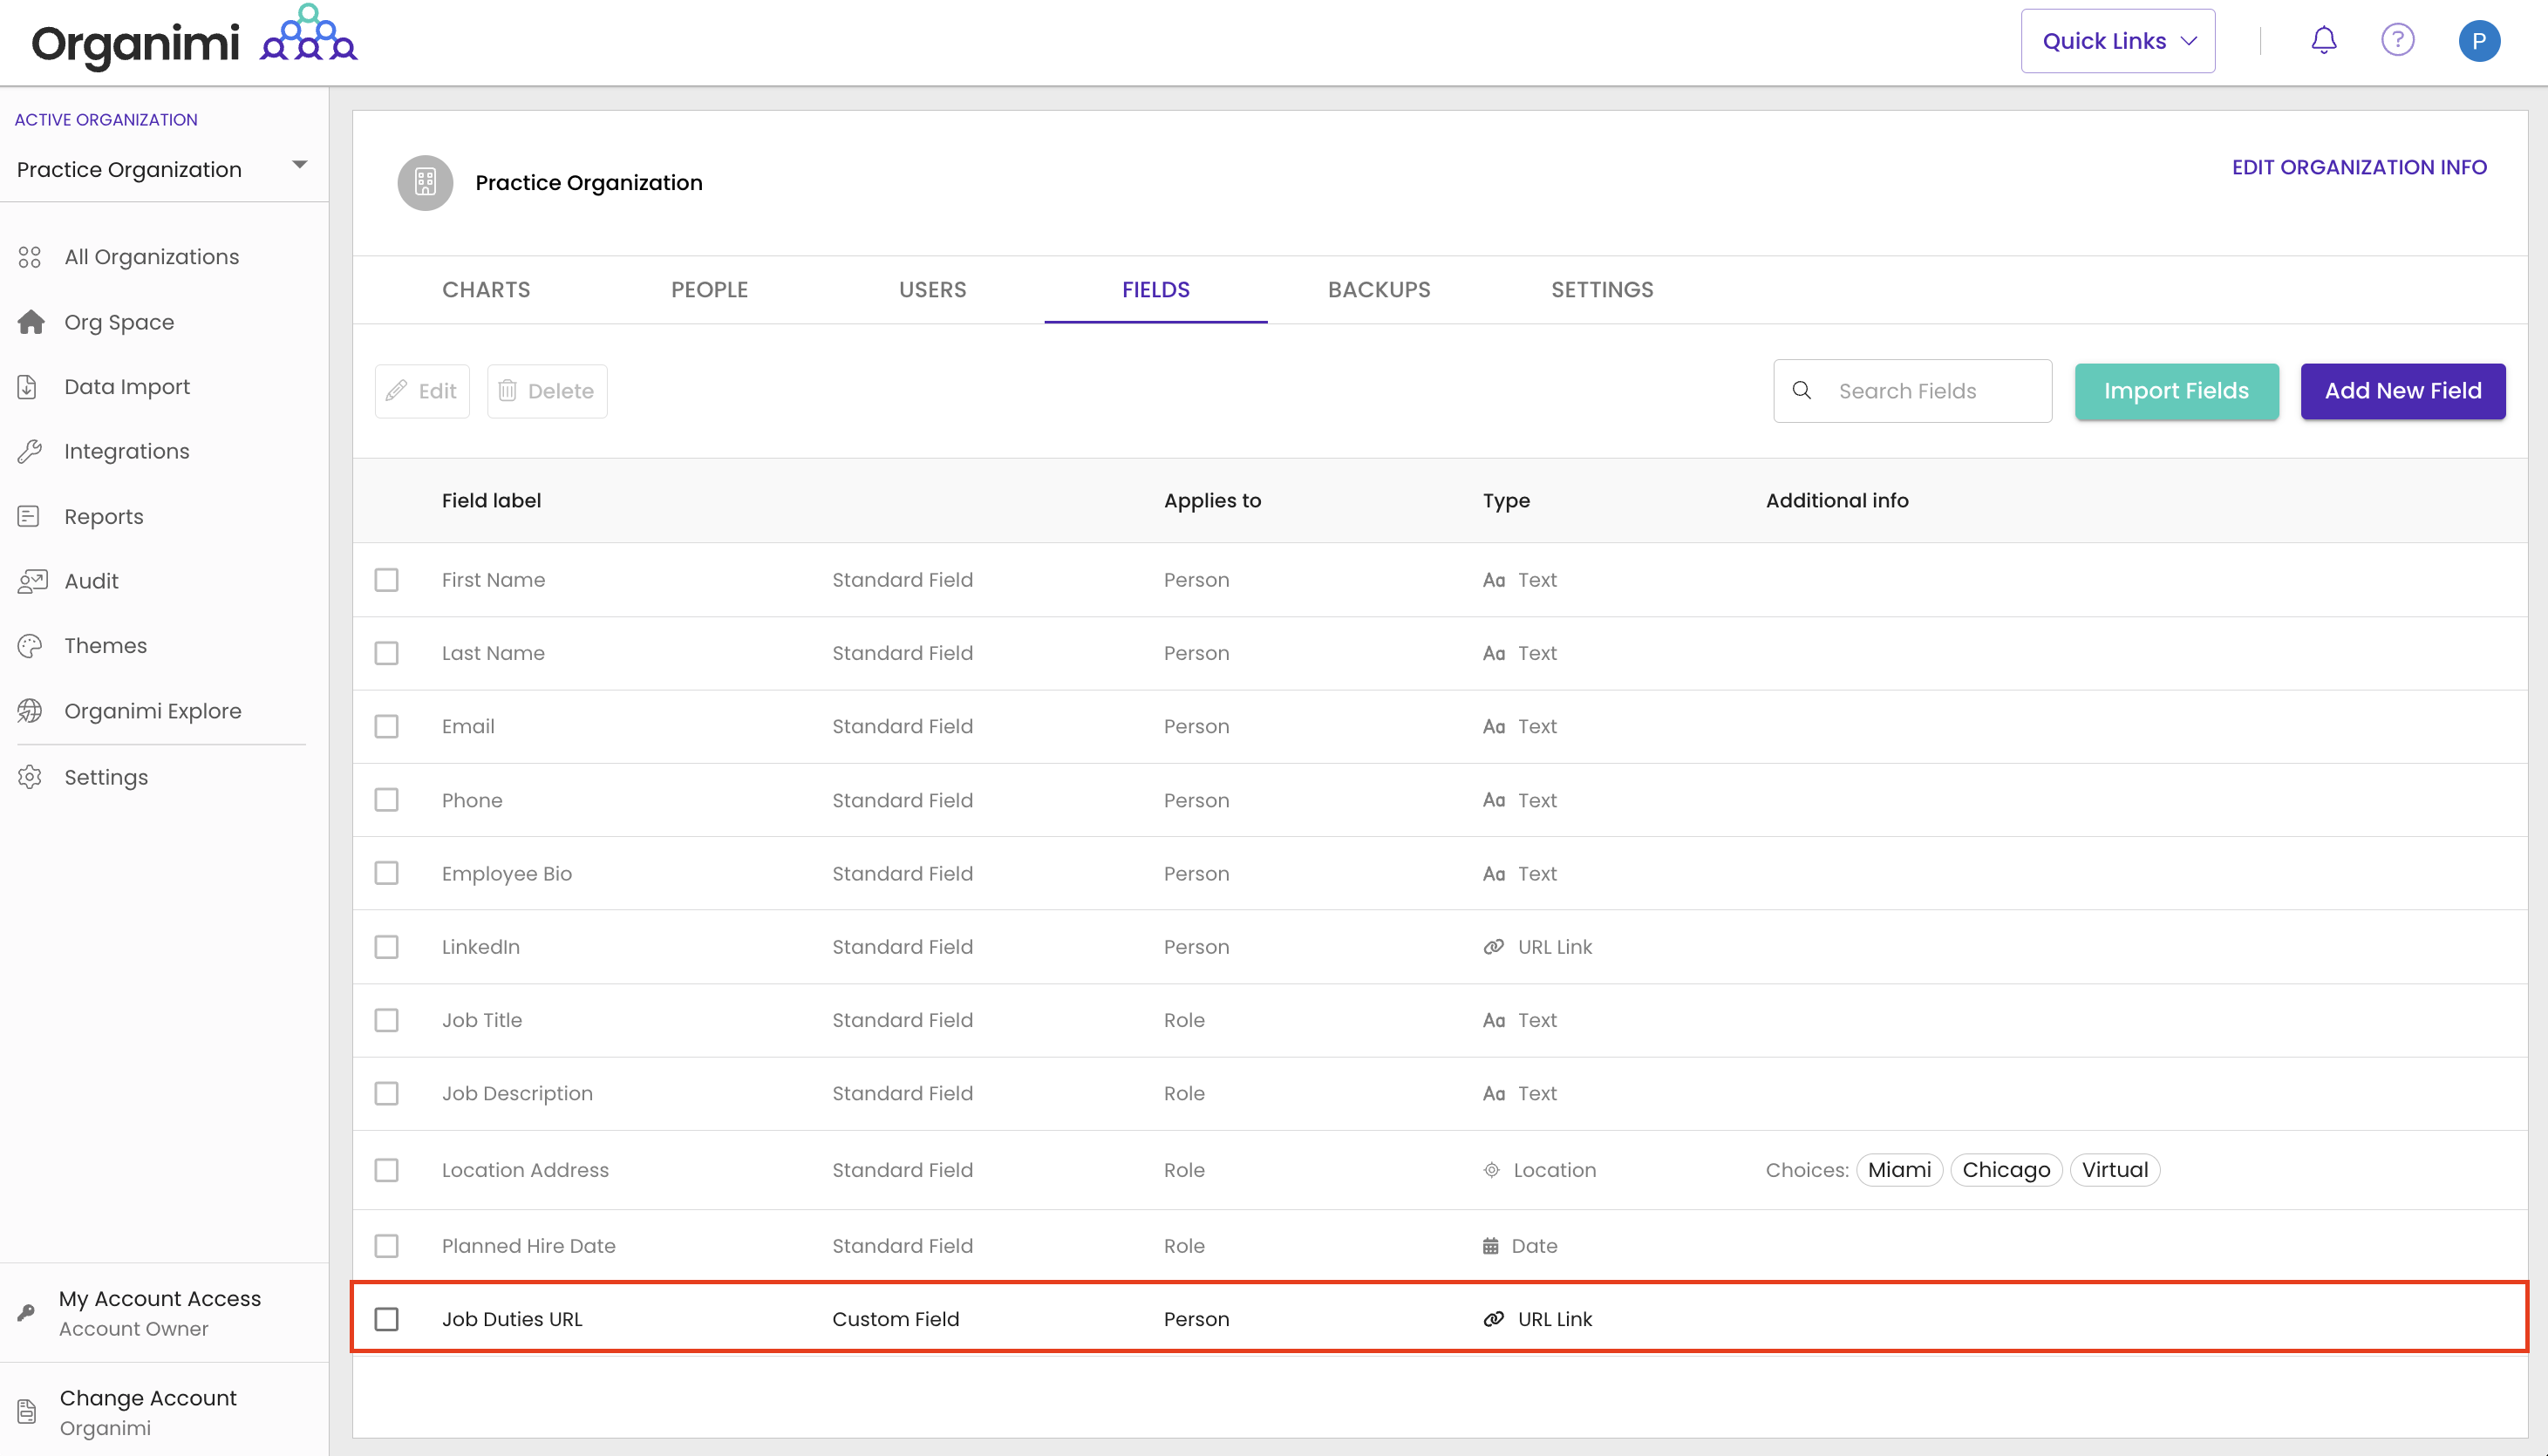The image size is (2548, 1456).
Task: Select the First Name field checkbox
Action: (x=387, y=580)
